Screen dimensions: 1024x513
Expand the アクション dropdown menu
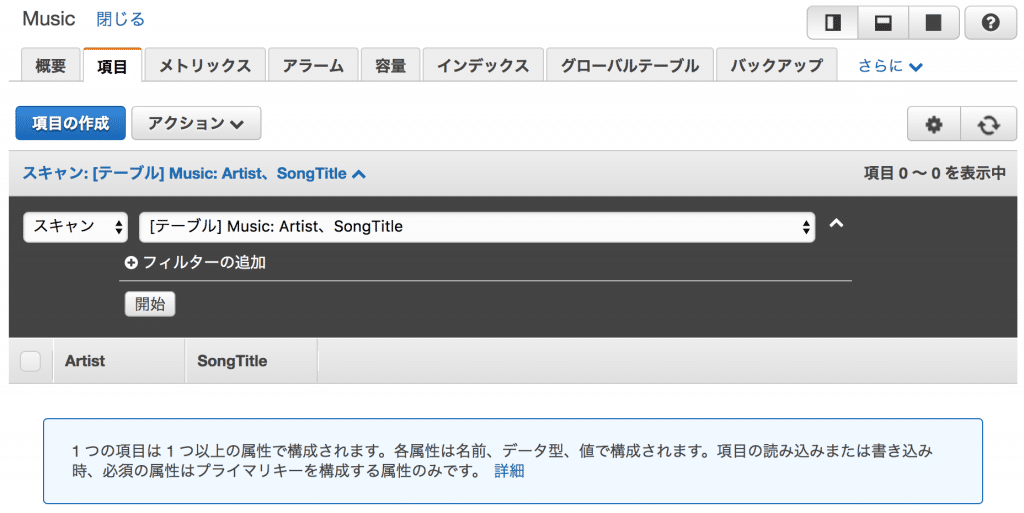coord(196,123)
